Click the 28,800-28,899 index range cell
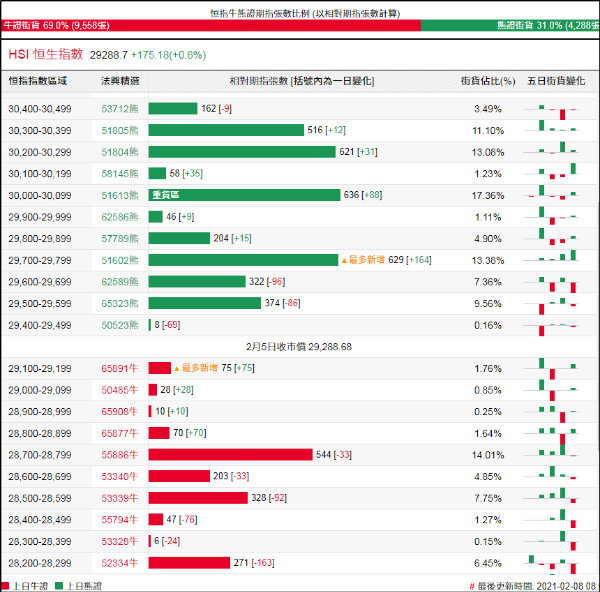Viewport: 600px width, 592px height. [40, 433]
